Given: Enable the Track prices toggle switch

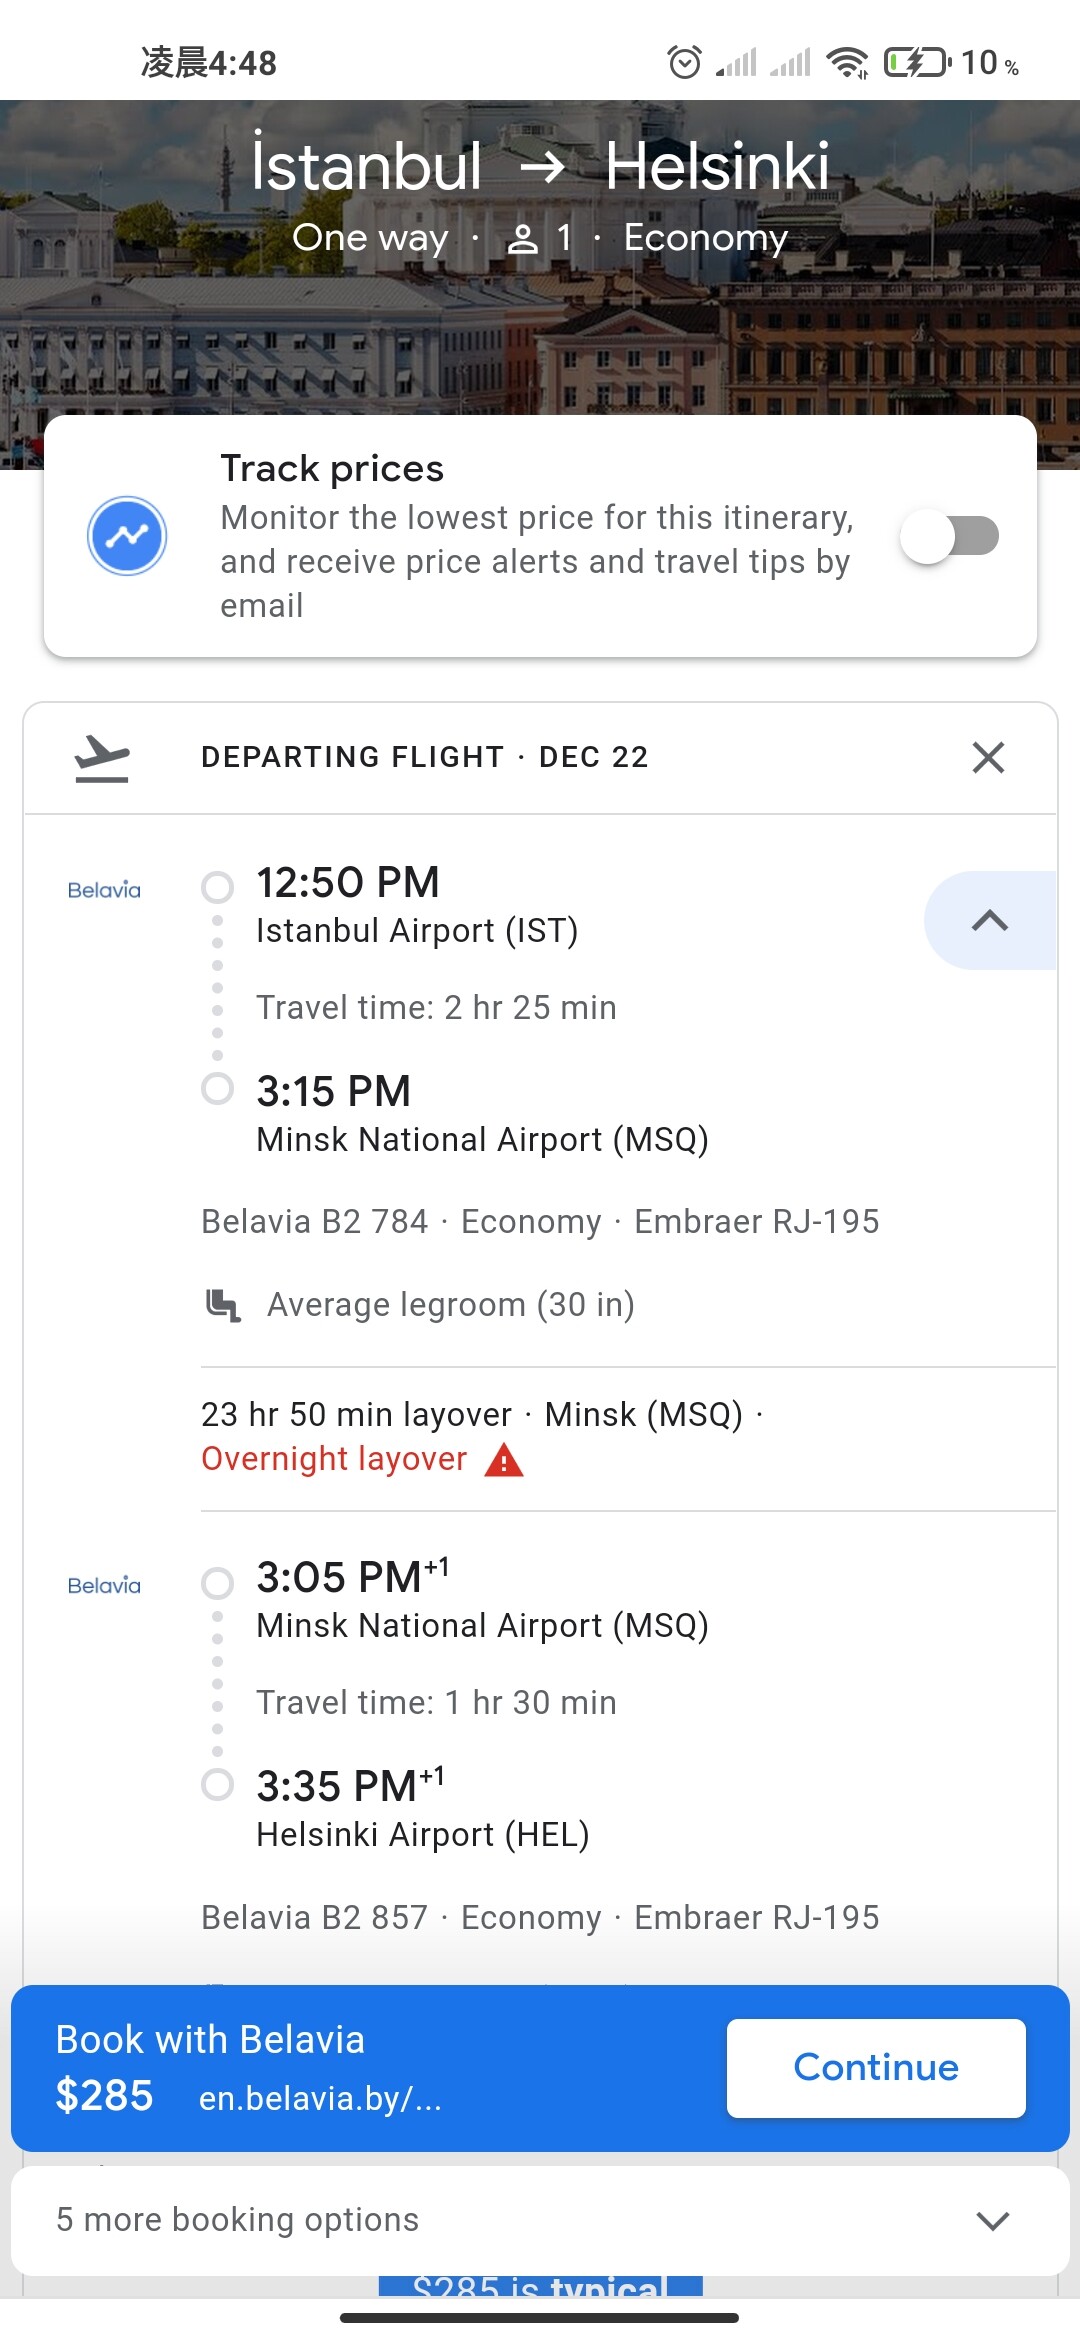Looking at the screenshot, I should (x=949, y=536).
